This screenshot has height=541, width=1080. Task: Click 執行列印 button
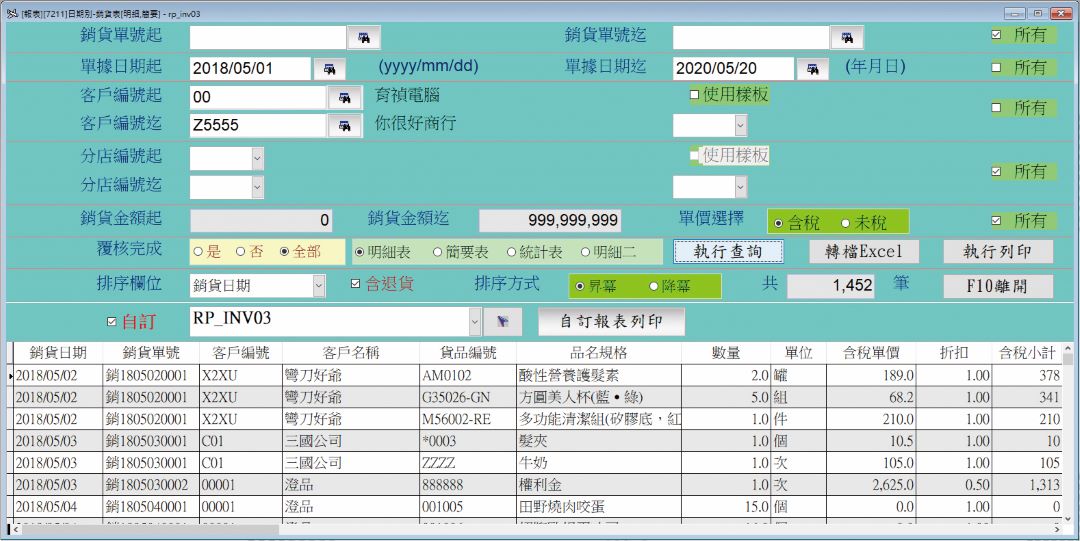tap(998, 252)
